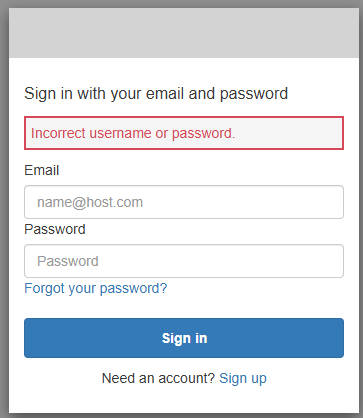
Task: Click the gray Password placeholder text
Action: pos(68,261)
